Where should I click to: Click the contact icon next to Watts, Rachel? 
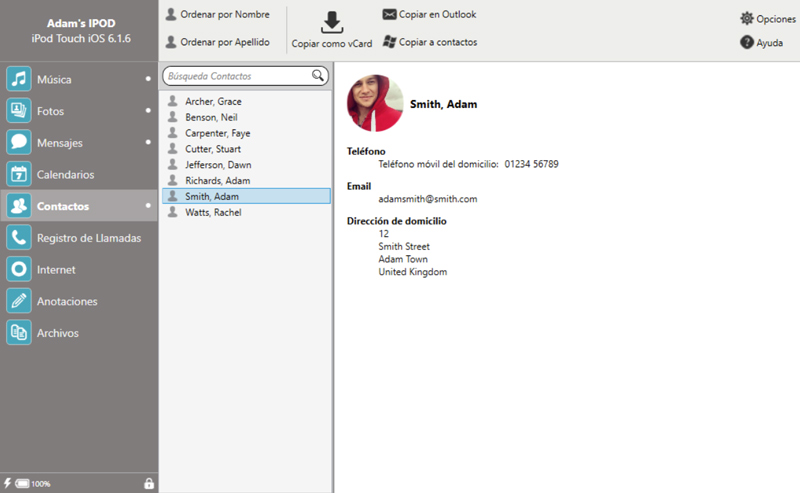pos(173,212)
